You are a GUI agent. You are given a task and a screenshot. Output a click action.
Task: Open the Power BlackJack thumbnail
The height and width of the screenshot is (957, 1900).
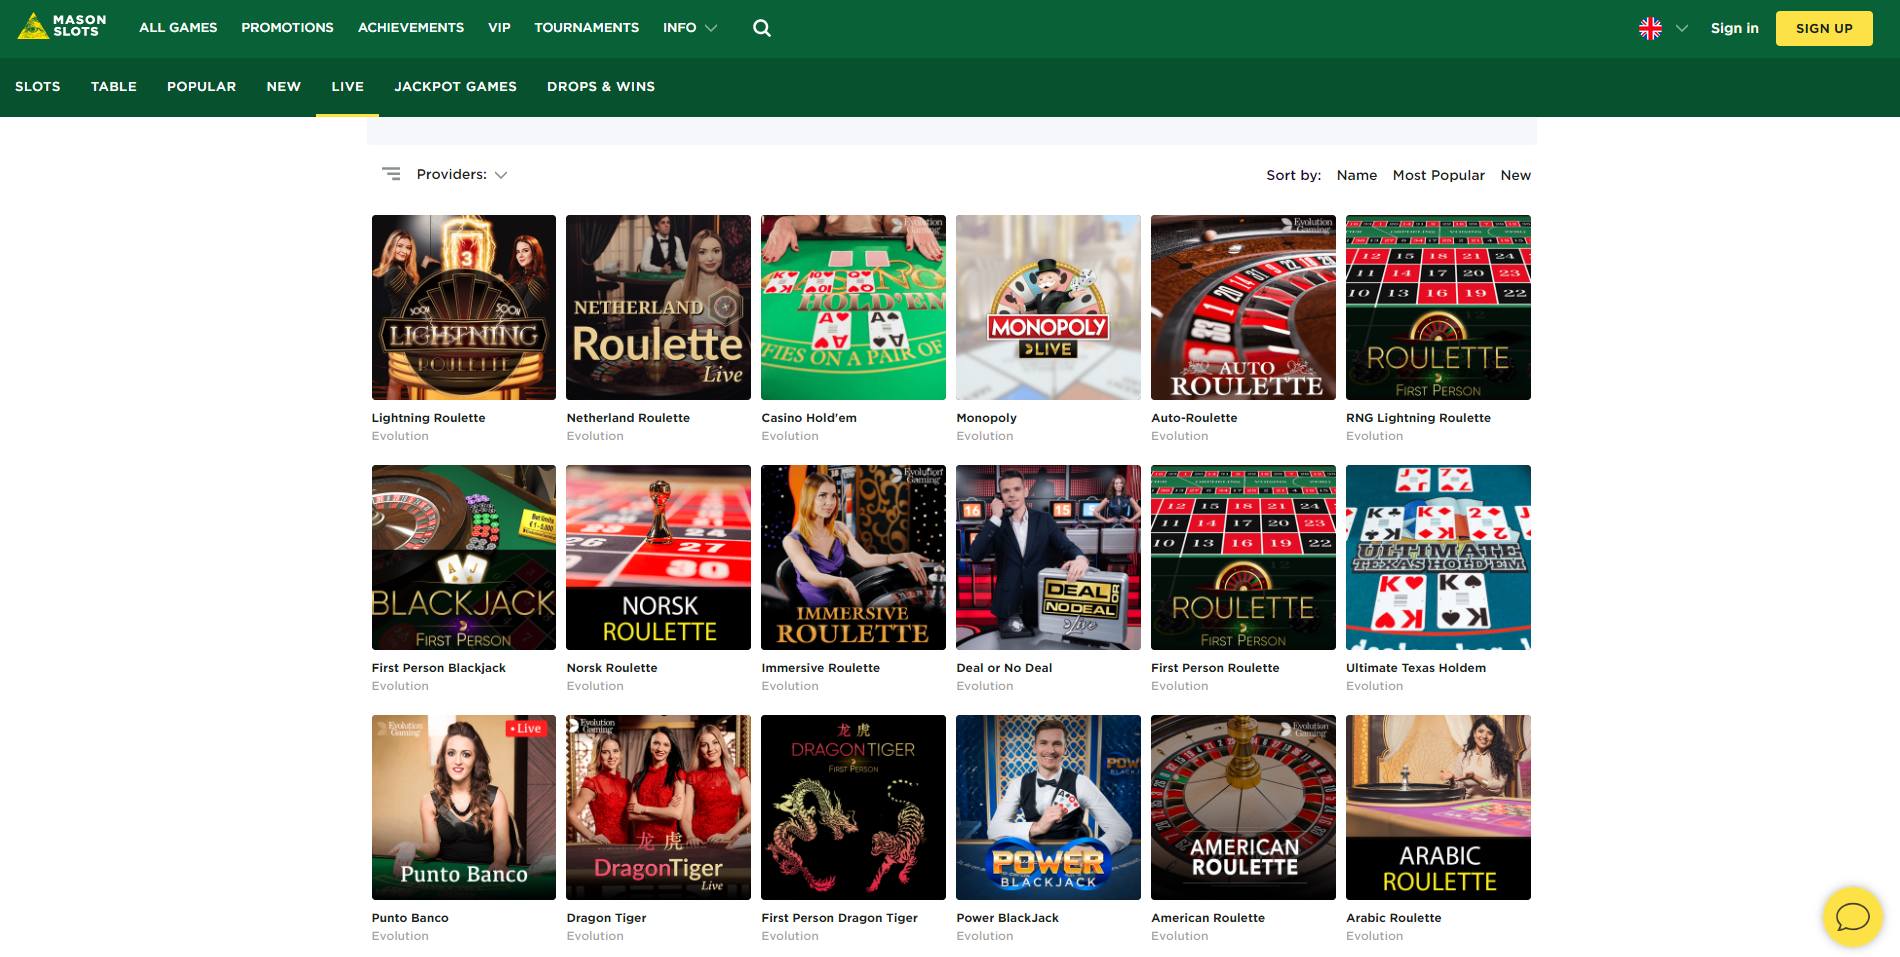pyautogui.click(x=1048, y=807)
